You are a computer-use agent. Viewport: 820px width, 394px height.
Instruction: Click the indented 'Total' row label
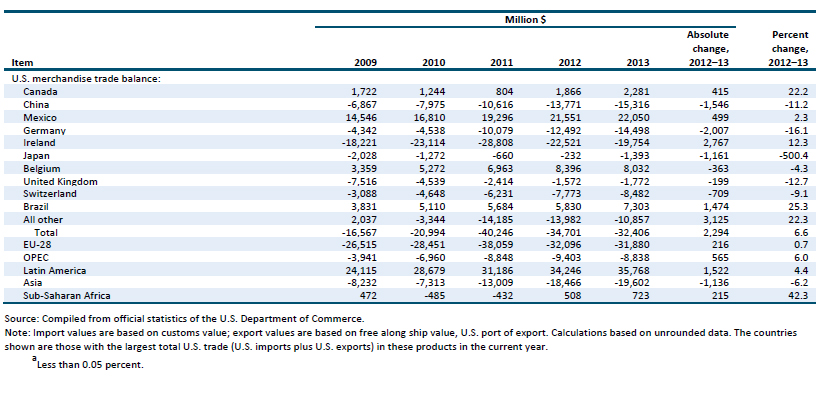pyautogui.click(x=46, y=232)
